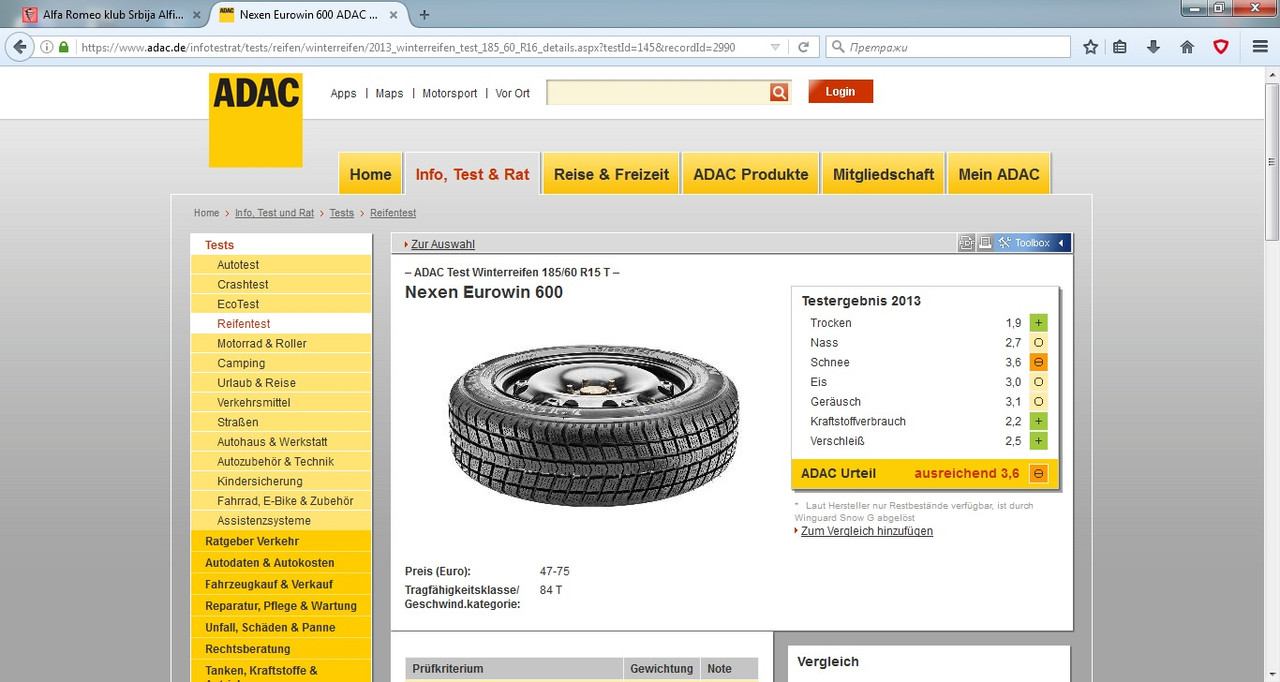Screen dimensions: 1280x682
Task: Open Autotest in the sidebar
Action: pos(281,265)
